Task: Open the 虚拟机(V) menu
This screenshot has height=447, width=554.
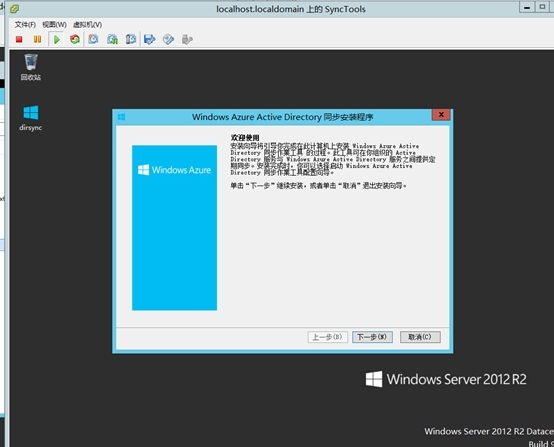Action: point(87,24)
